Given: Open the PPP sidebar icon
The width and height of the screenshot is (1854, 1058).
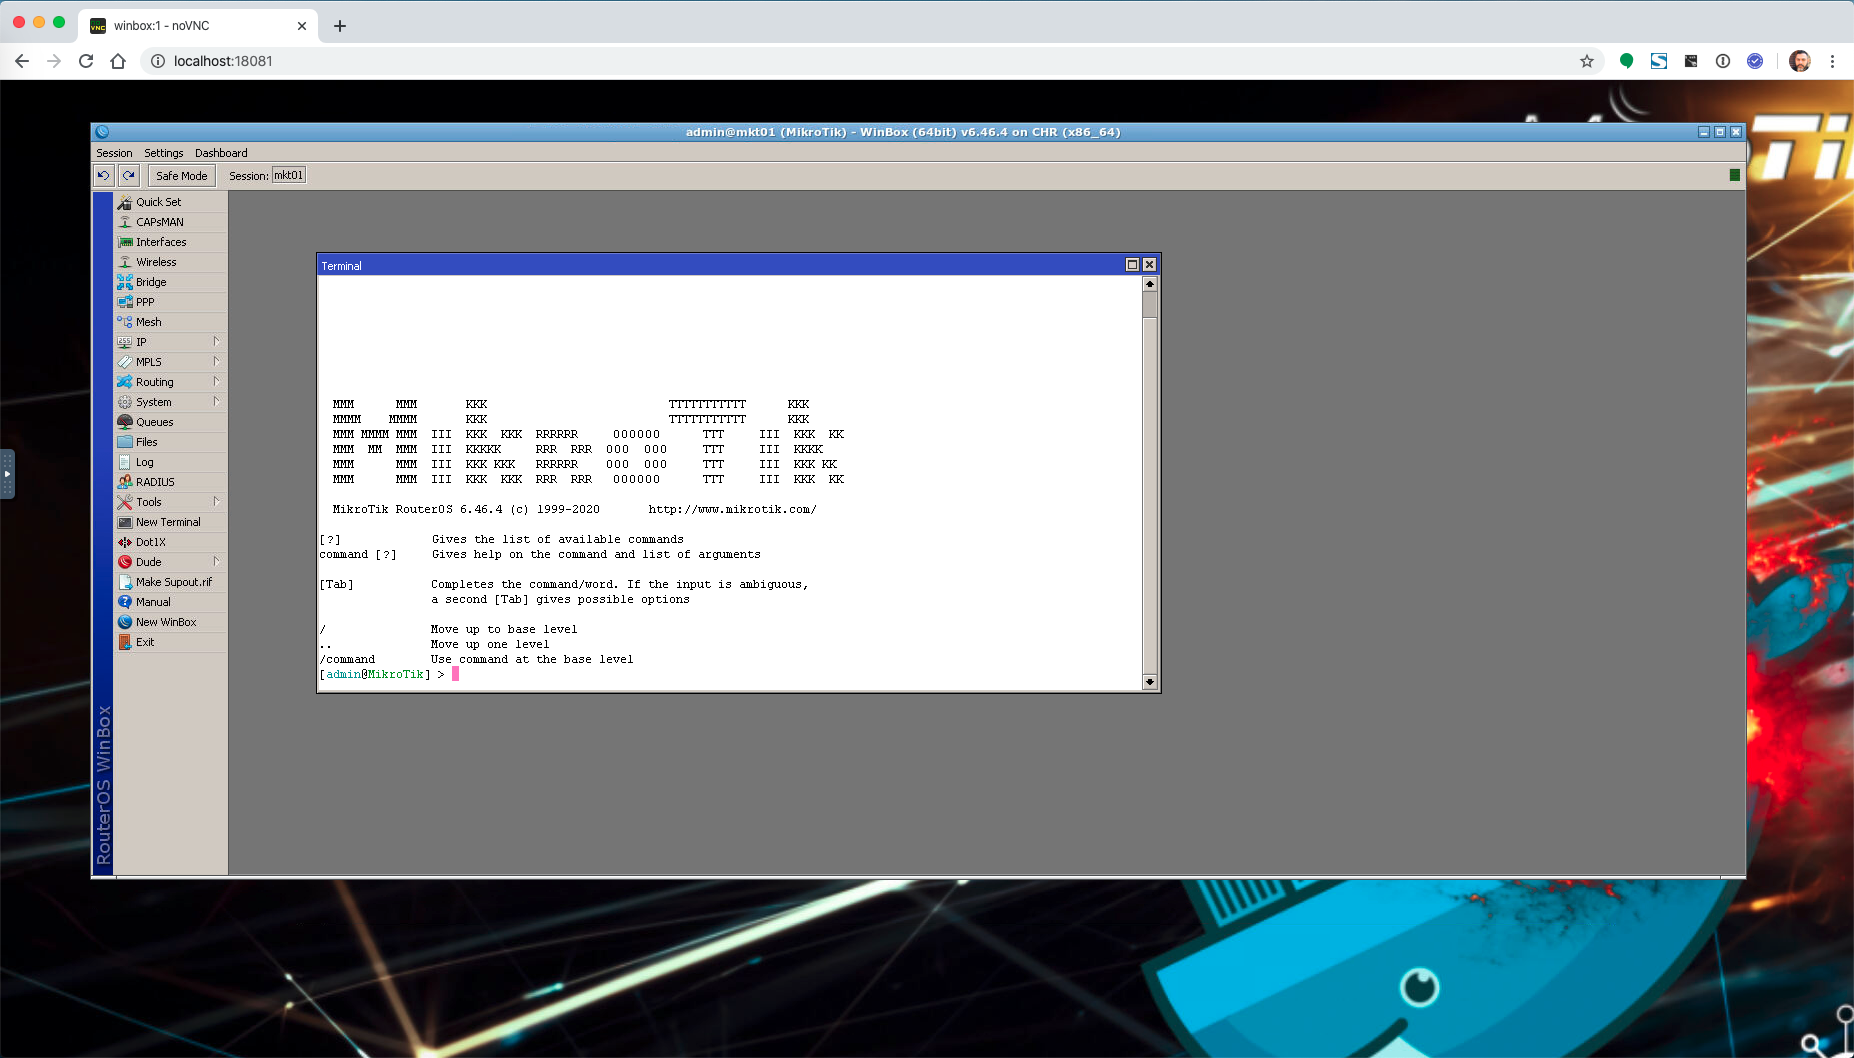Looking at the screenshot, I should click(125, 302).
